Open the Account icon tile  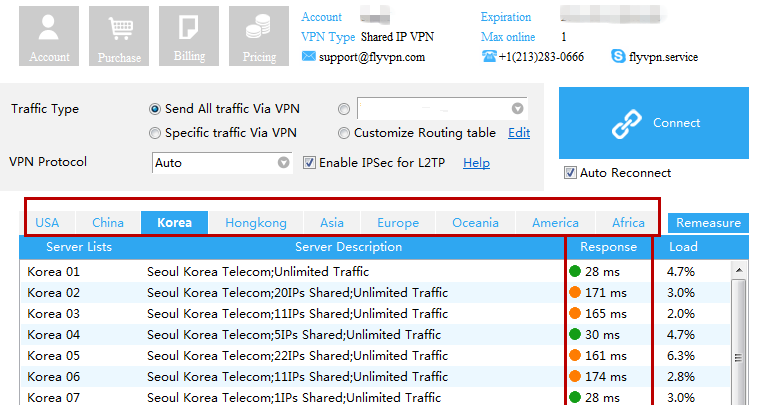(49, 36)
